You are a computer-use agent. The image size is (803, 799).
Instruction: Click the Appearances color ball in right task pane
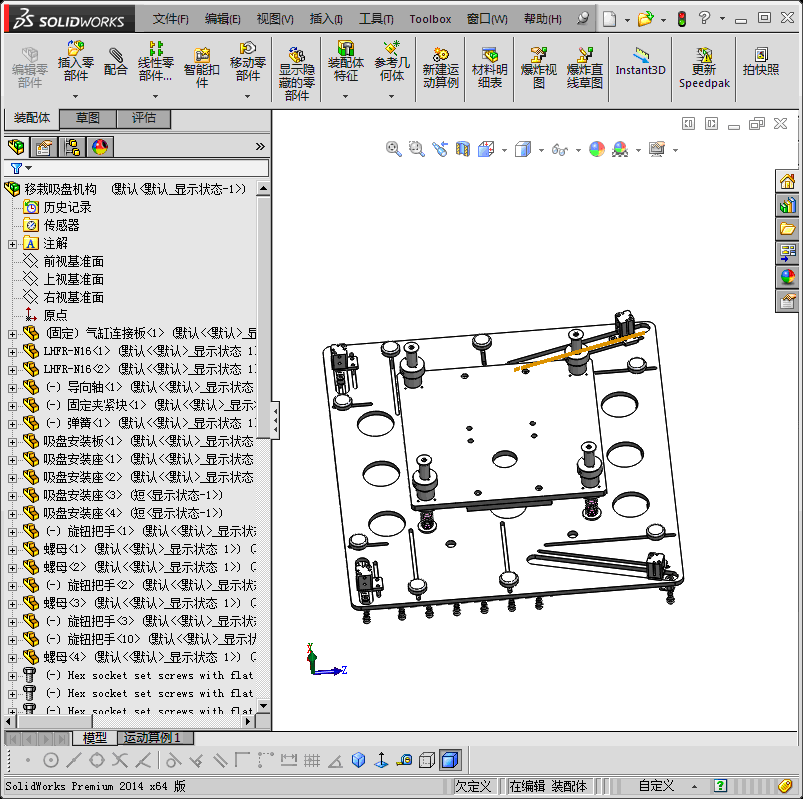pos(788,277)
